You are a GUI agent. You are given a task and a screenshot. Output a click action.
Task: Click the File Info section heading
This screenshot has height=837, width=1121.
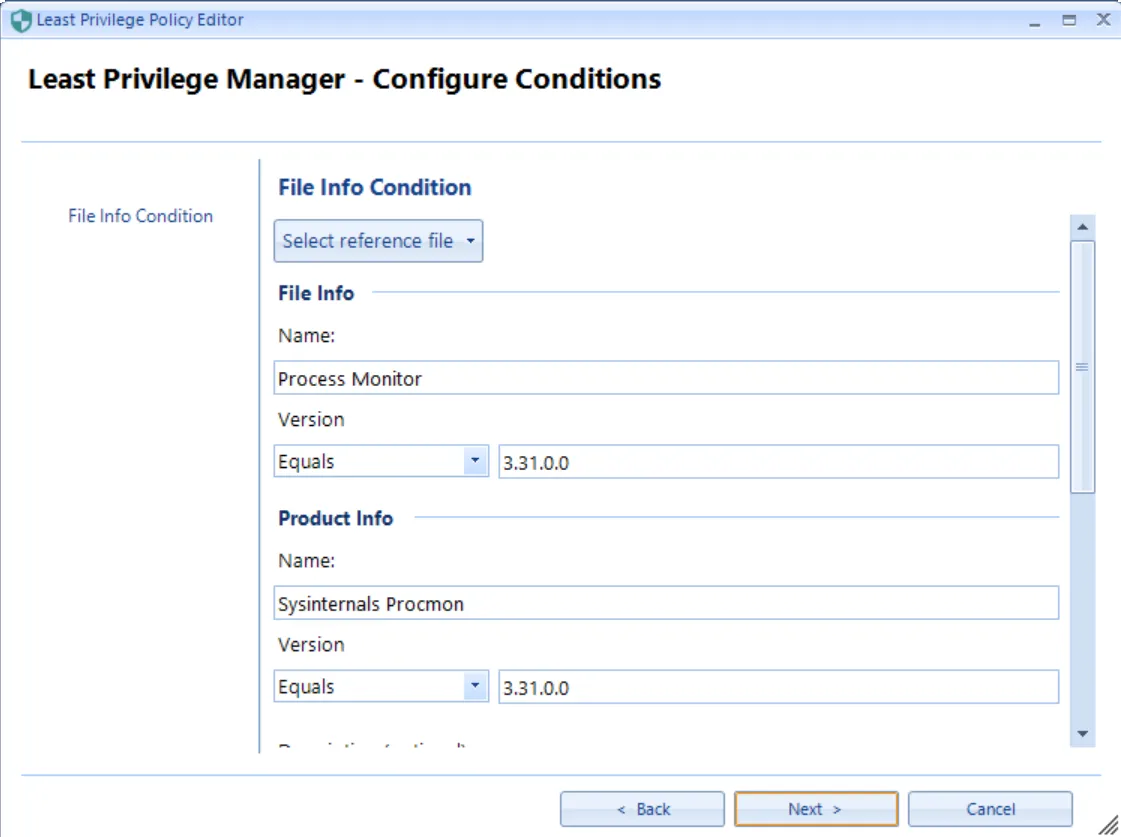point(315,292)
